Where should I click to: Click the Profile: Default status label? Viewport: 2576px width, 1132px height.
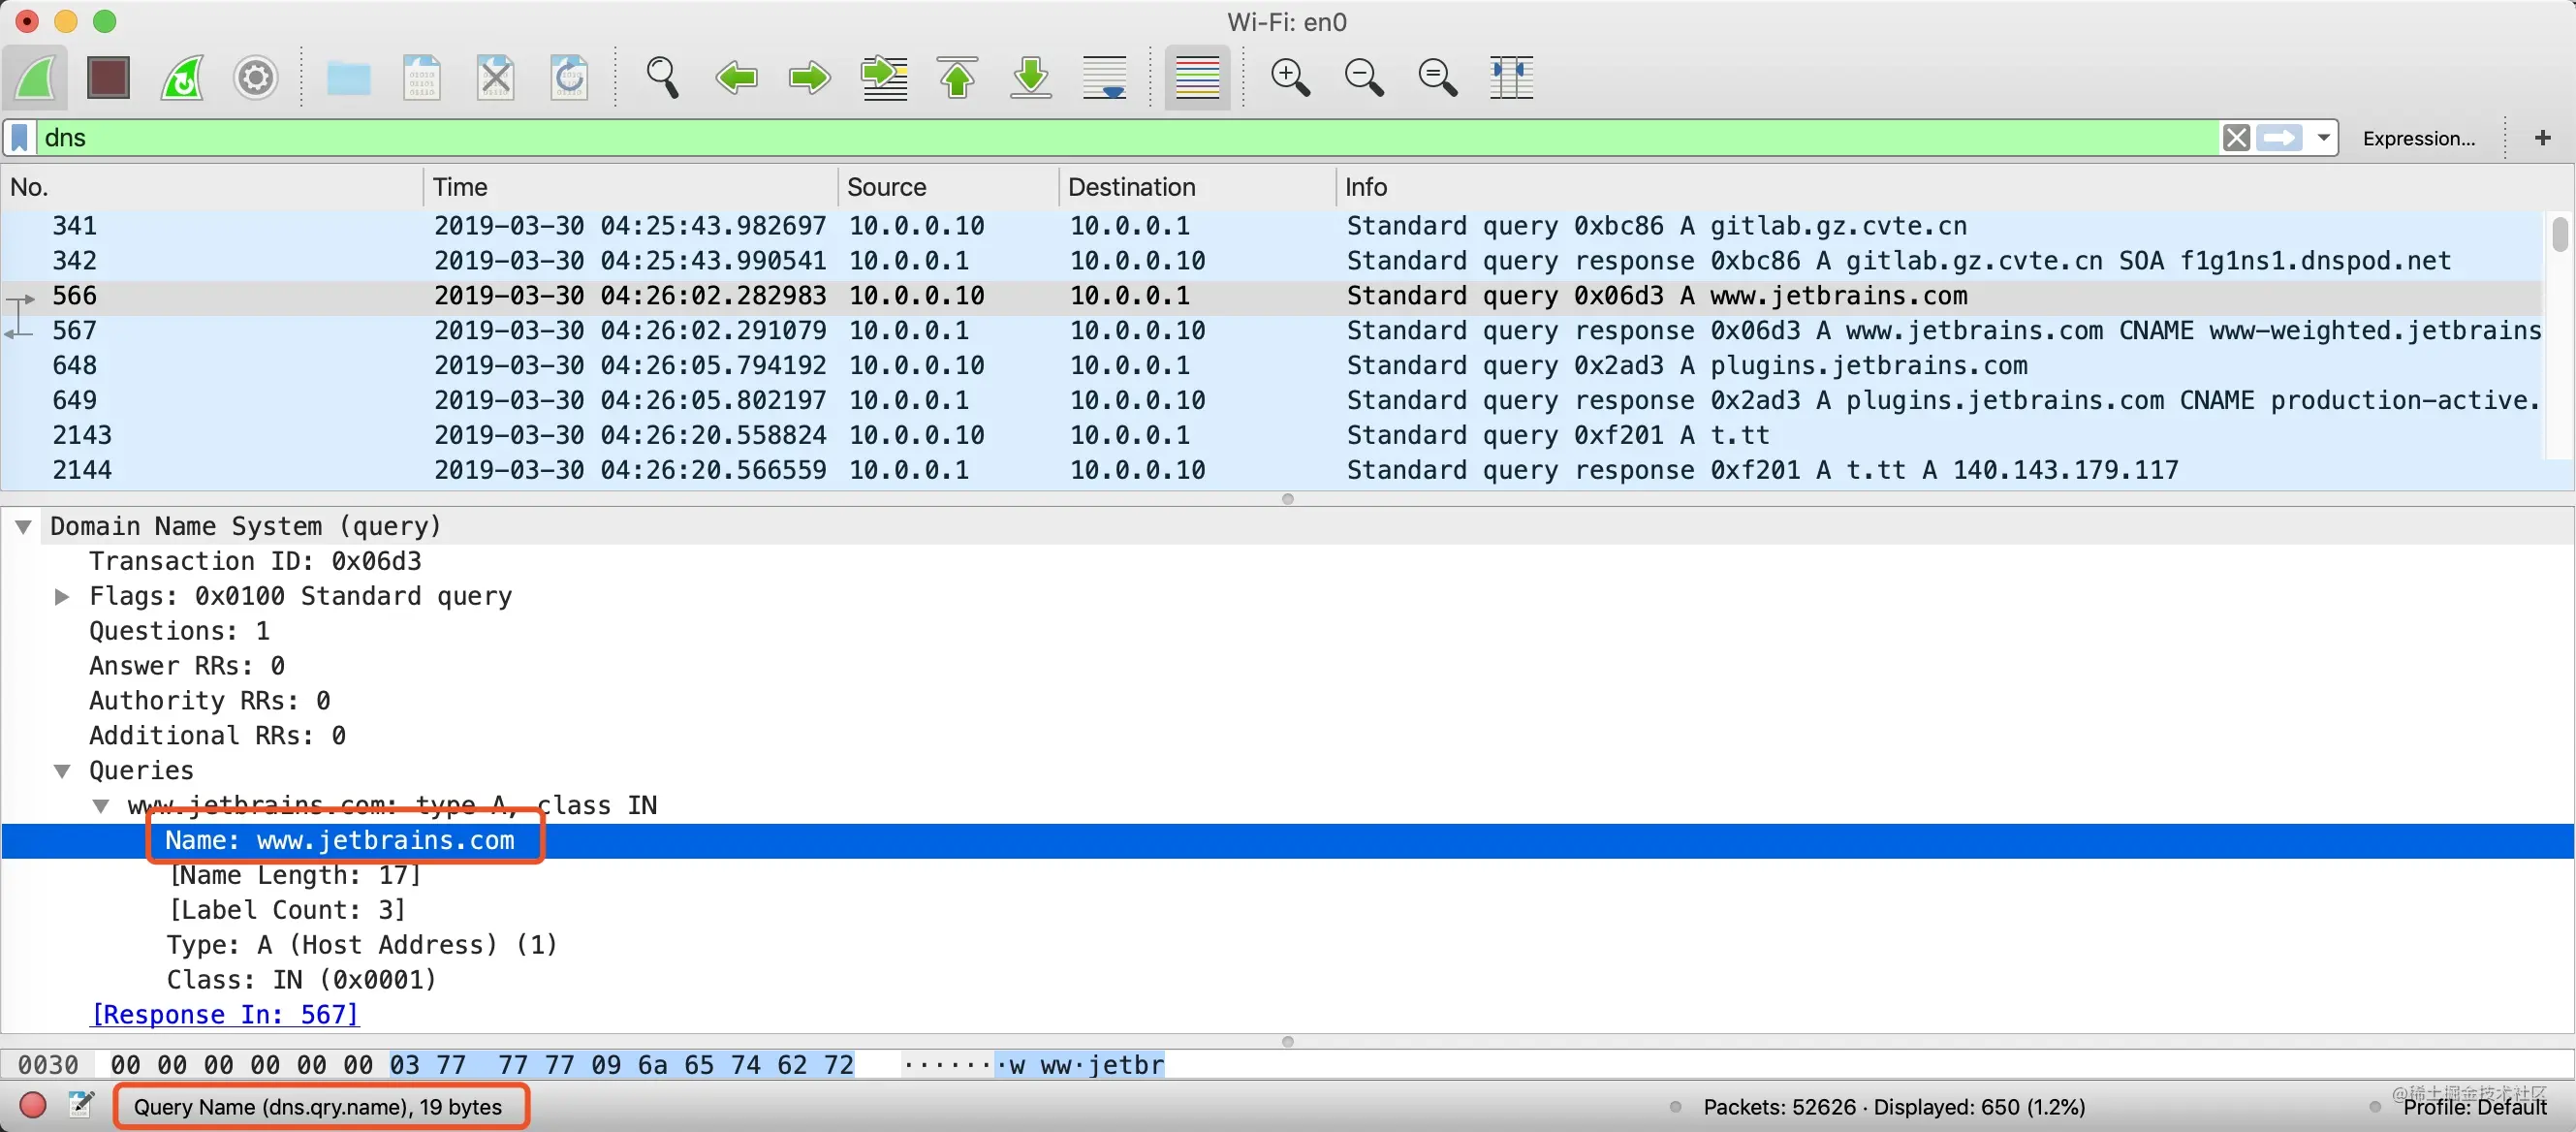click(2474, 1107)
